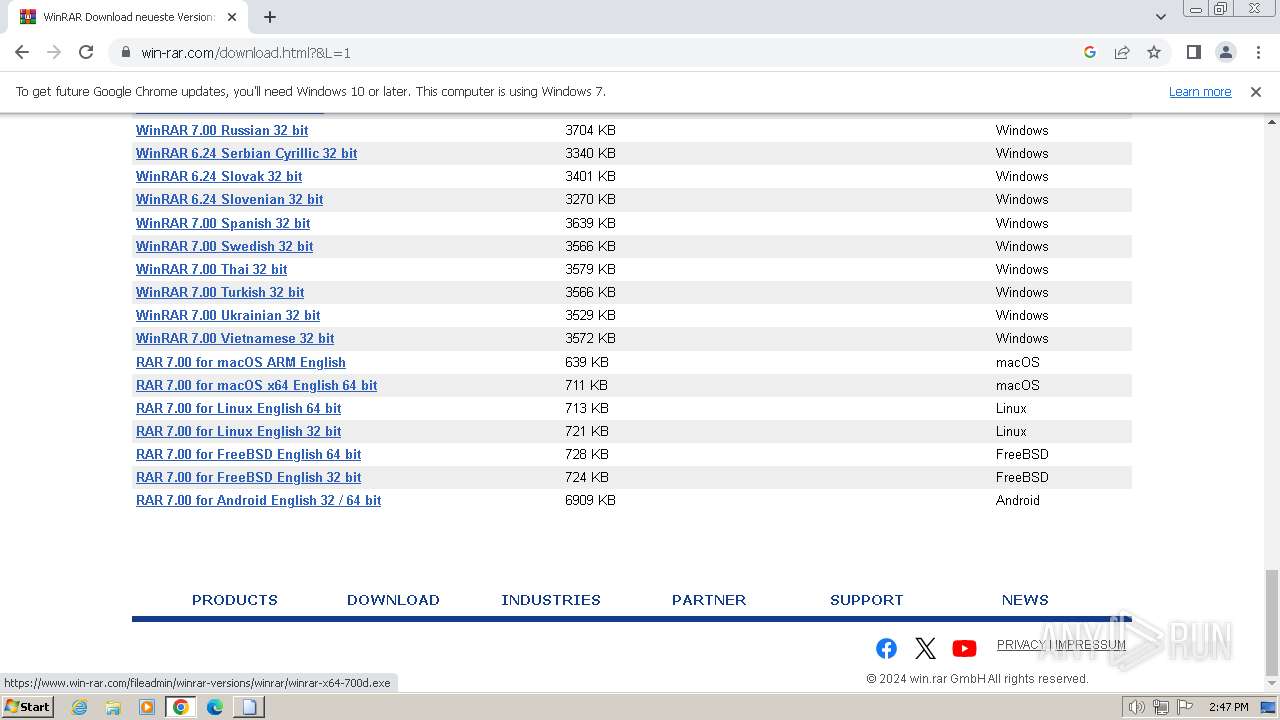
Task: Download RAR 7.00 for Linux English 64 bit
Action: pos(238,408)
